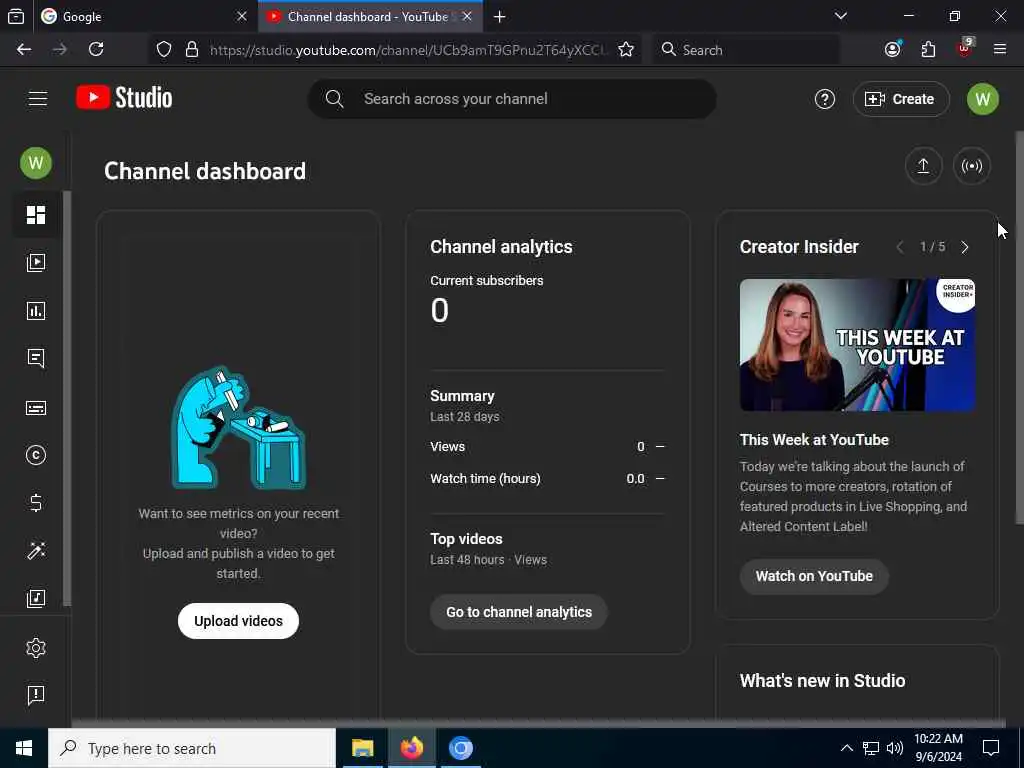Click the Go live broadcast icon
Image resolution: width=1024 pixels, height=768 pixels.
[972, 167]
